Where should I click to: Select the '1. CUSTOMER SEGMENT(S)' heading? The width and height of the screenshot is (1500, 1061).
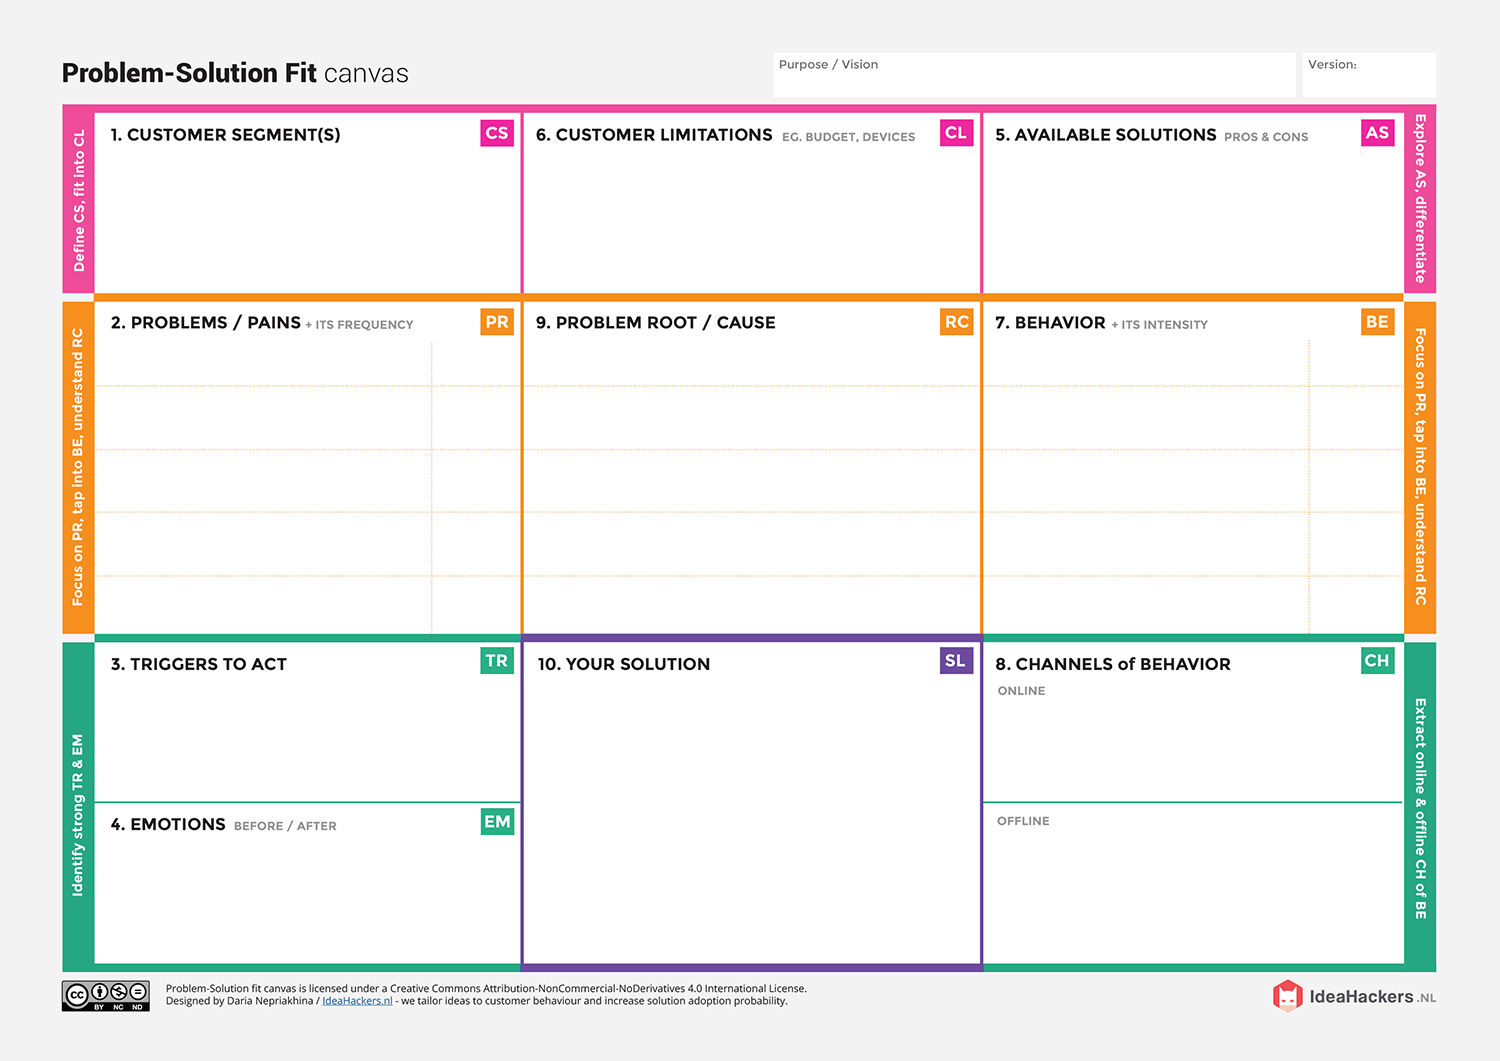click(x=225, y=135)
